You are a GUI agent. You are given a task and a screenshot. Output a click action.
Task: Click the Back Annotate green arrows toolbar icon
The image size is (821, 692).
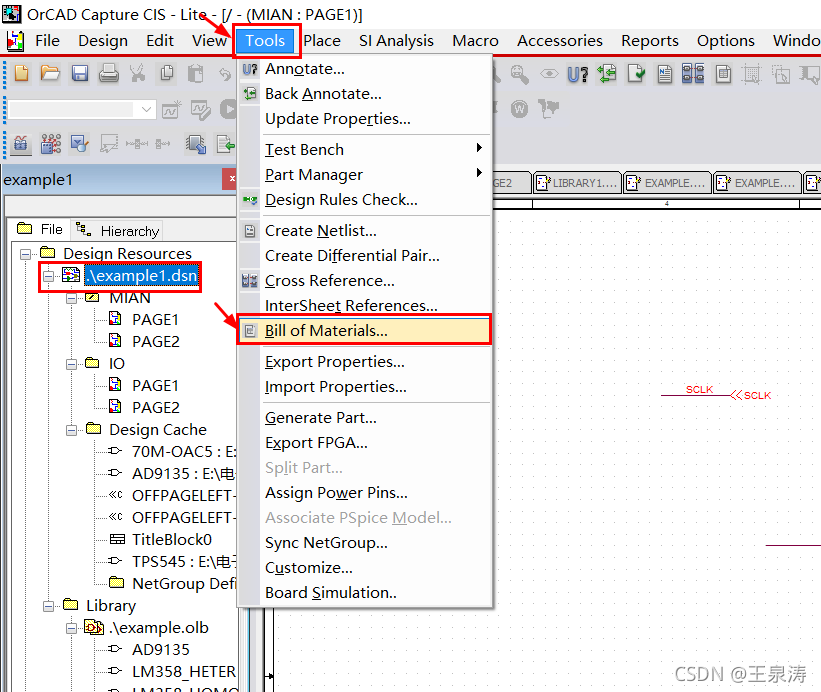(606, 74)
